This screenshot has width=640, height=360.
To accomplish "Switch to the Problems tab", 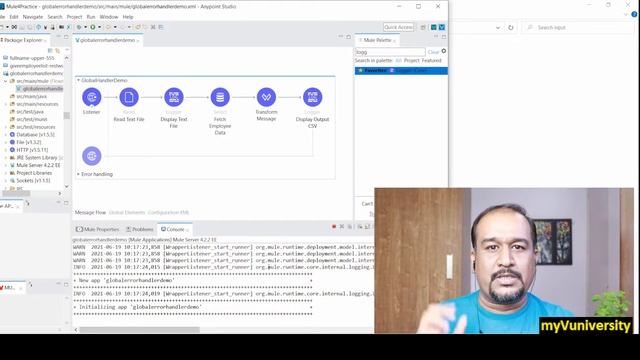I will pos(140,229).
